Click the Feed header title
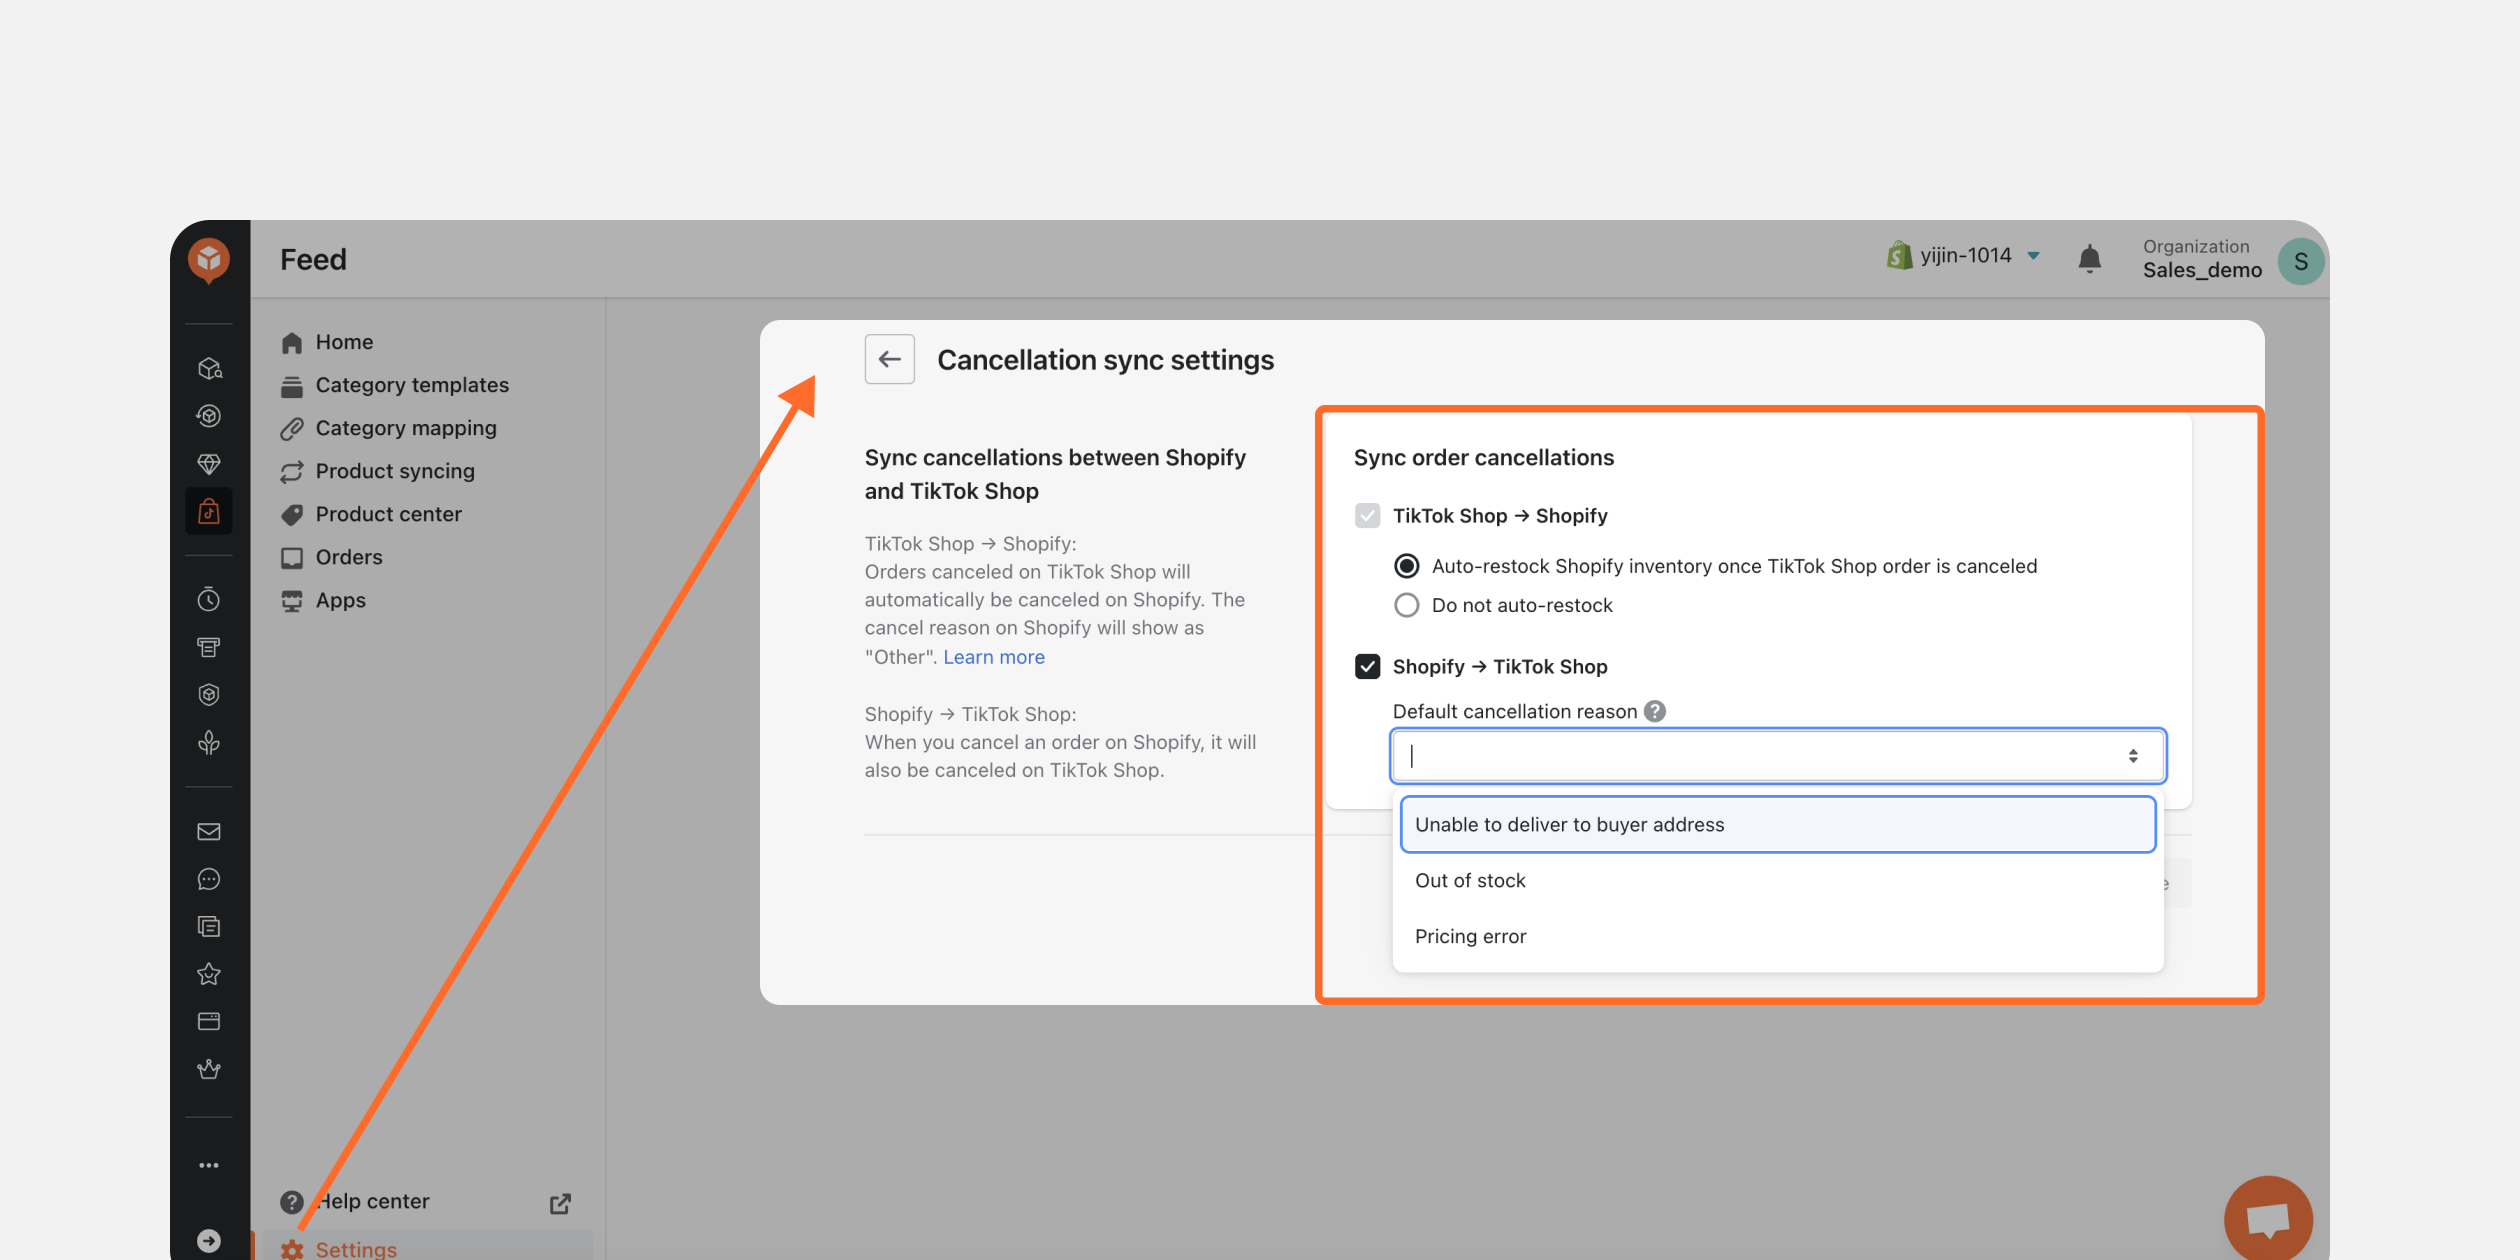The image size is (2520, 1260). coord(313,260)
